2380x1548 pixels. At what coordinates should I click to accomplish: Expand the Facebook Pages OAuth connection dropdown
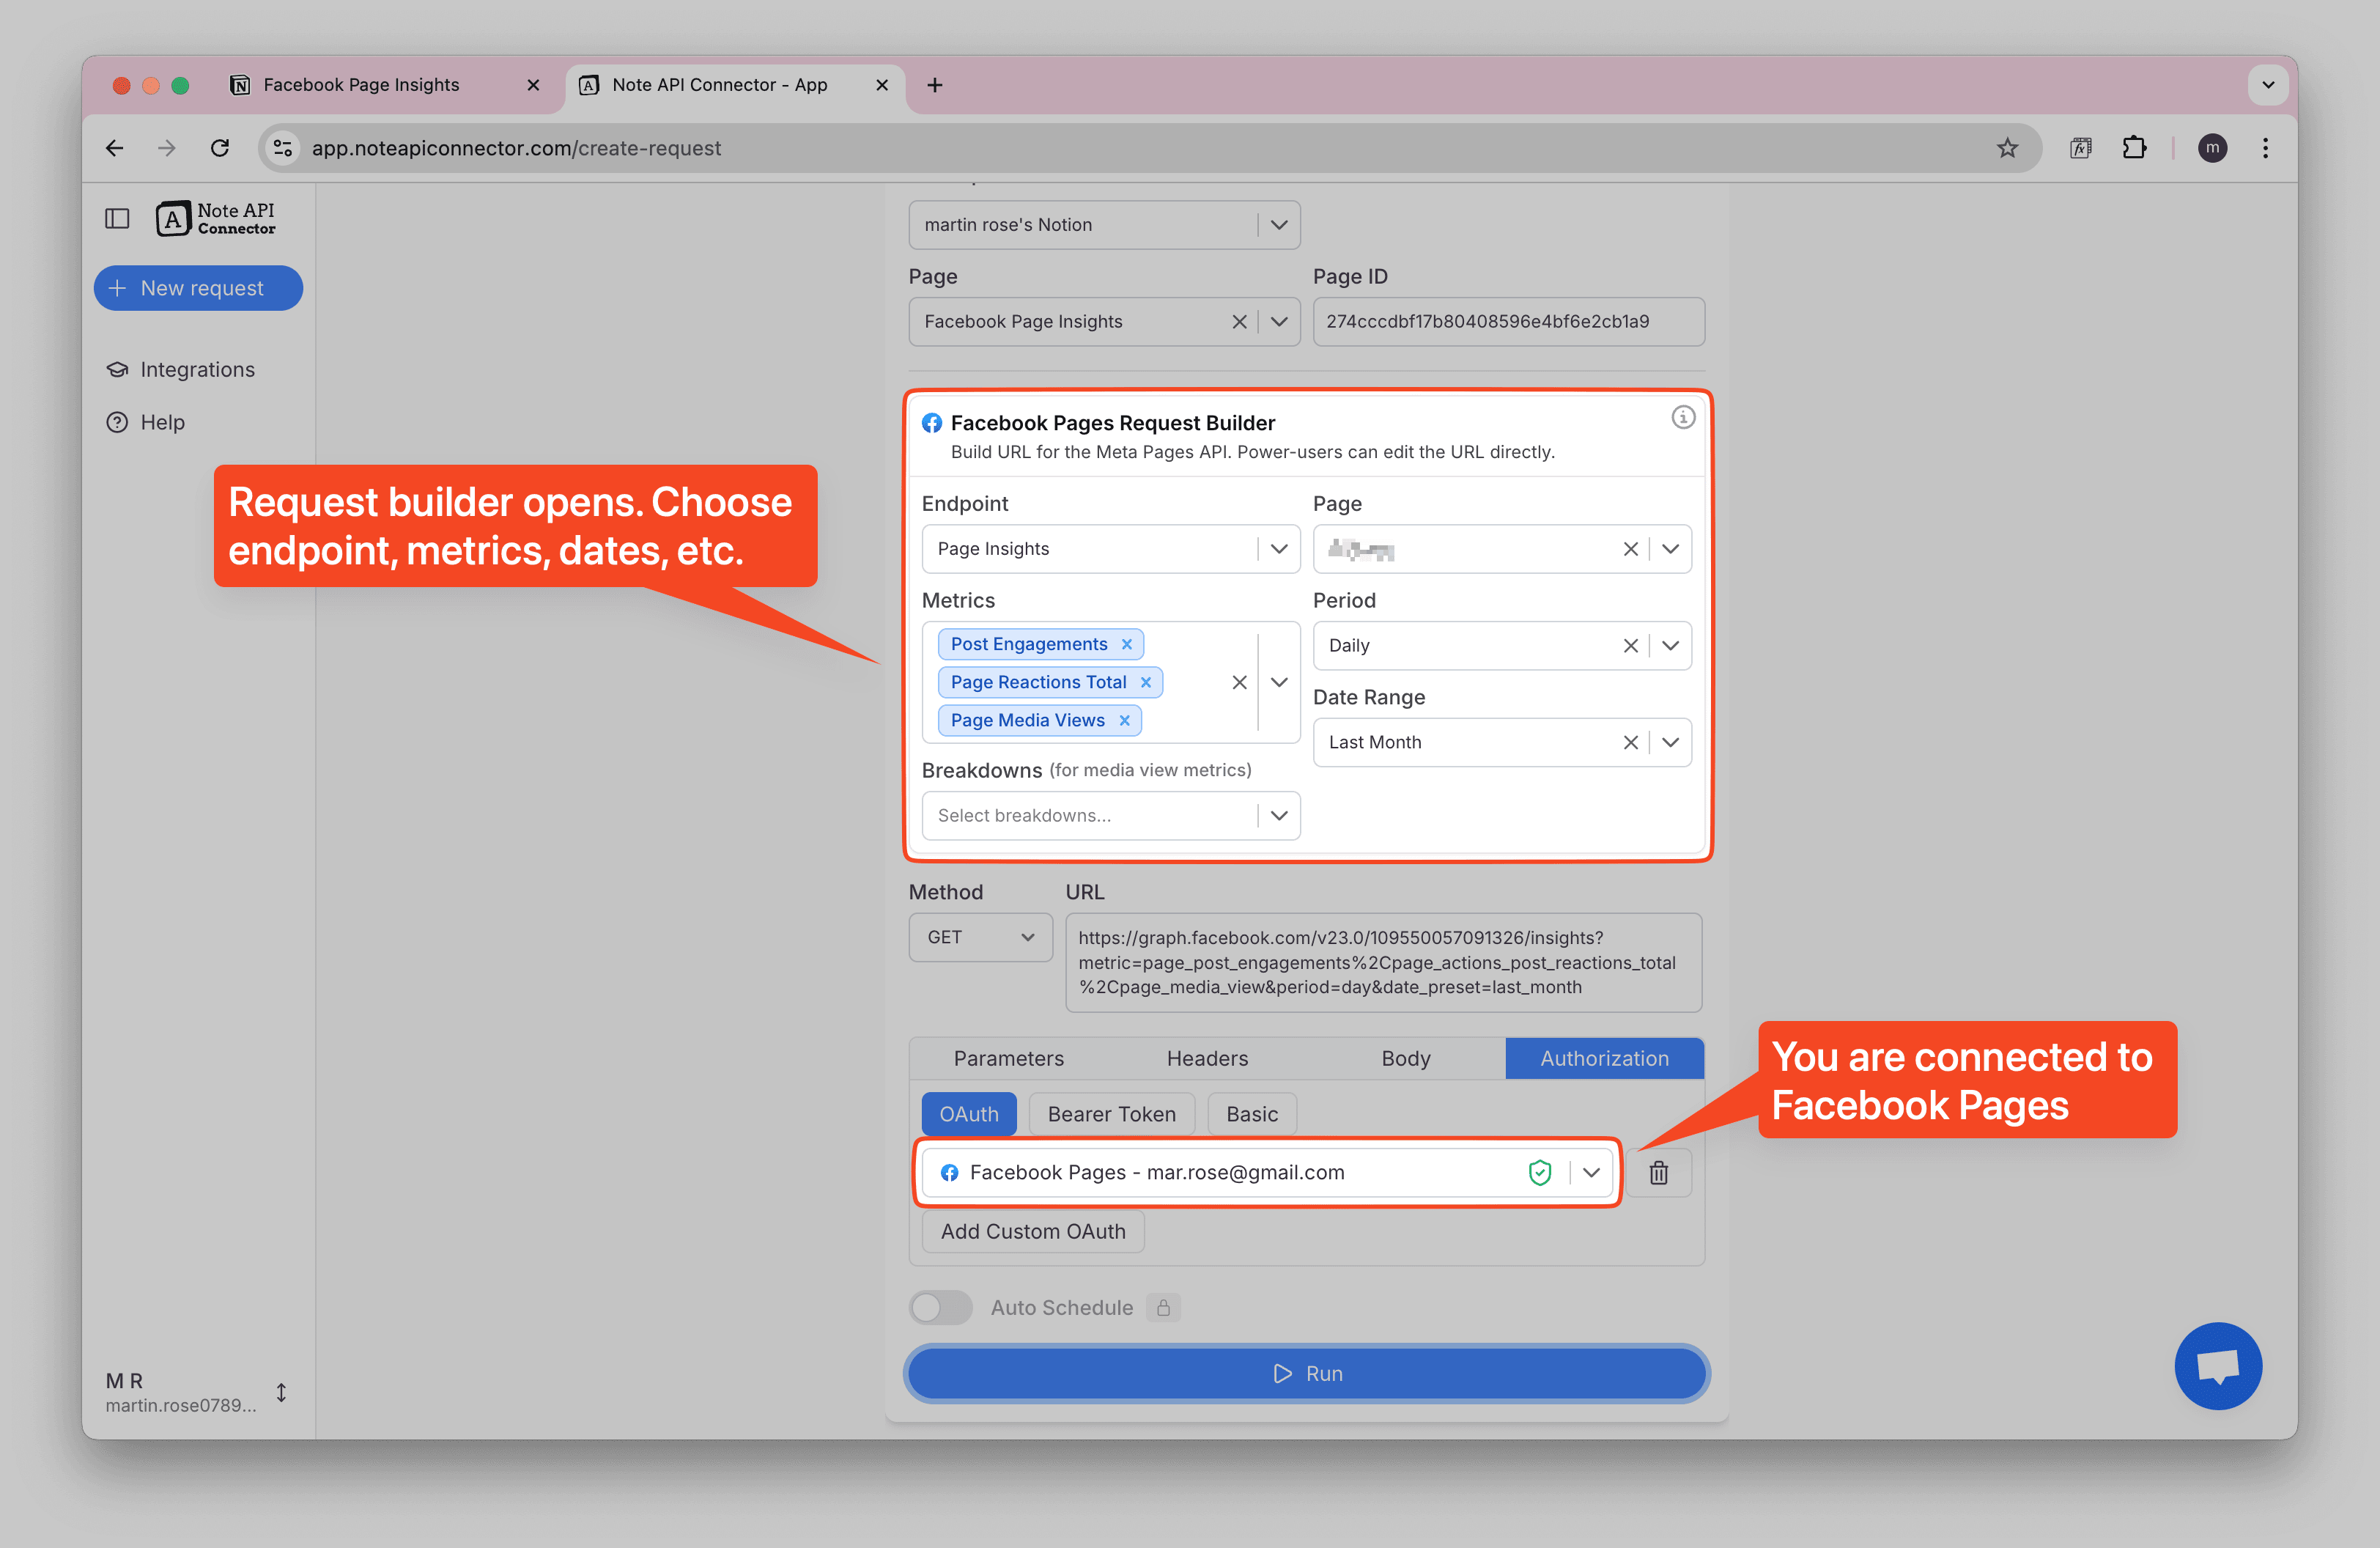1591,1172
